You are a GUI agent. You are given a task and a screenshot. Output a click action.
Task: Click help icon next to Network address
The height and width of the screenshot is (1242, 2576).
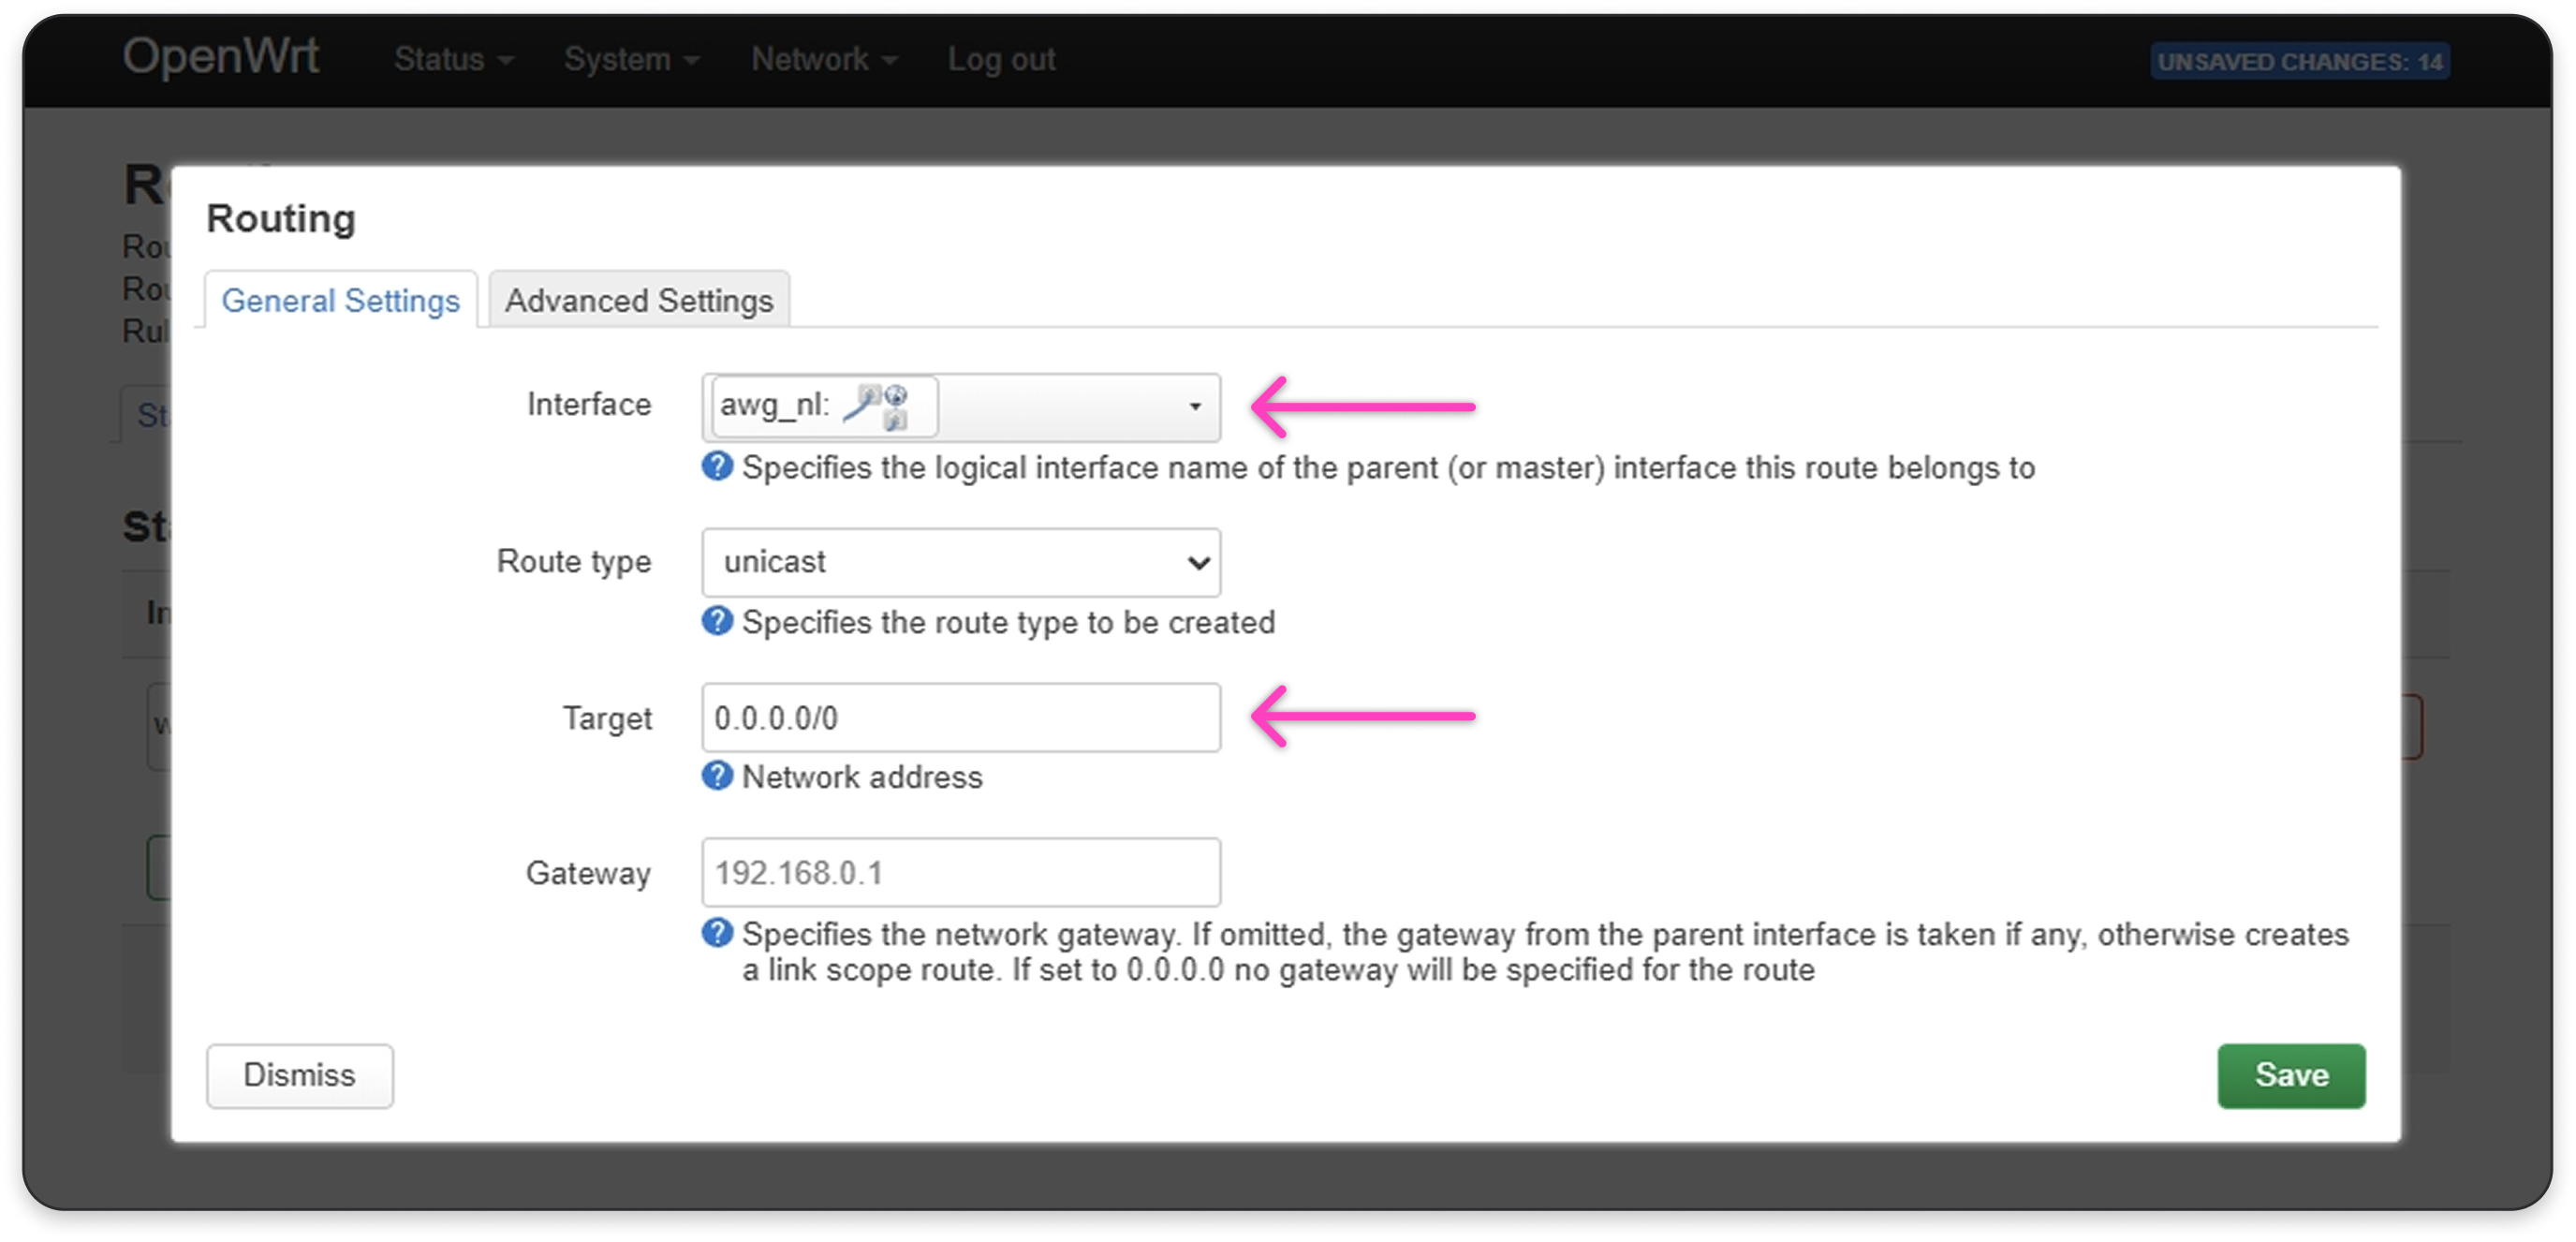coord(717,776)
